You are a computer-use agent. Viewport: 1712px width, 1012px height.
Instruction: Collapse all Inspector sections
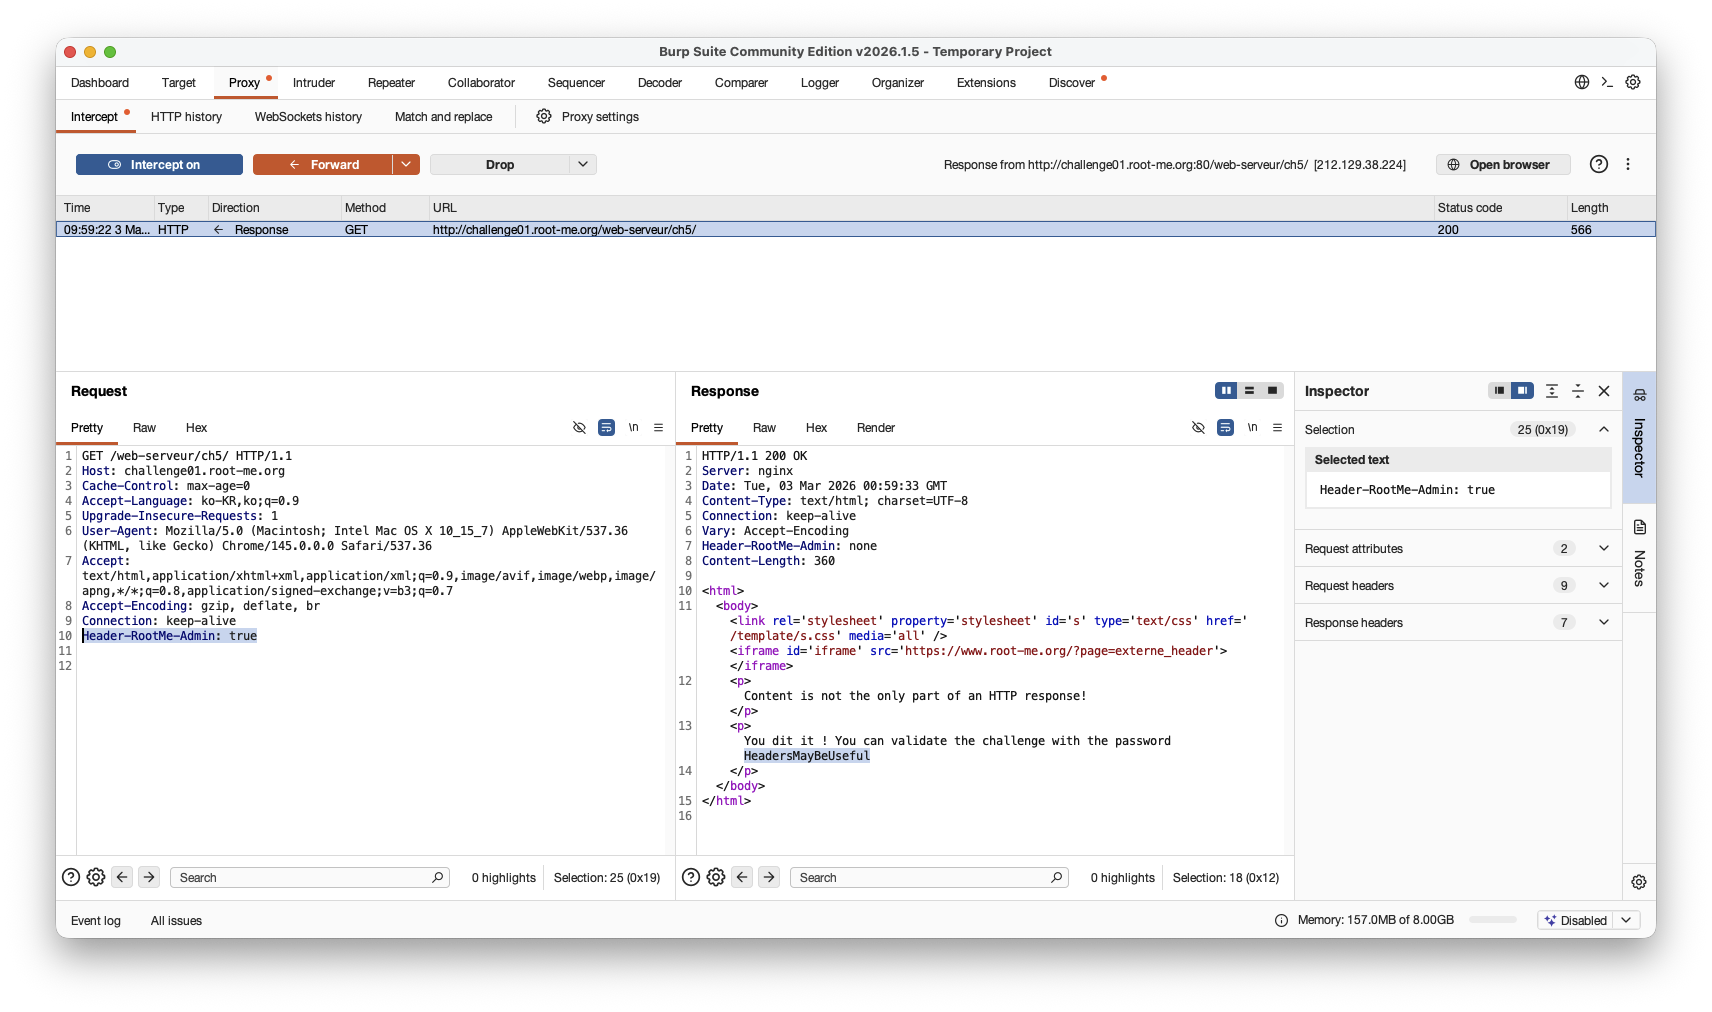click(x=1578, y=391)
